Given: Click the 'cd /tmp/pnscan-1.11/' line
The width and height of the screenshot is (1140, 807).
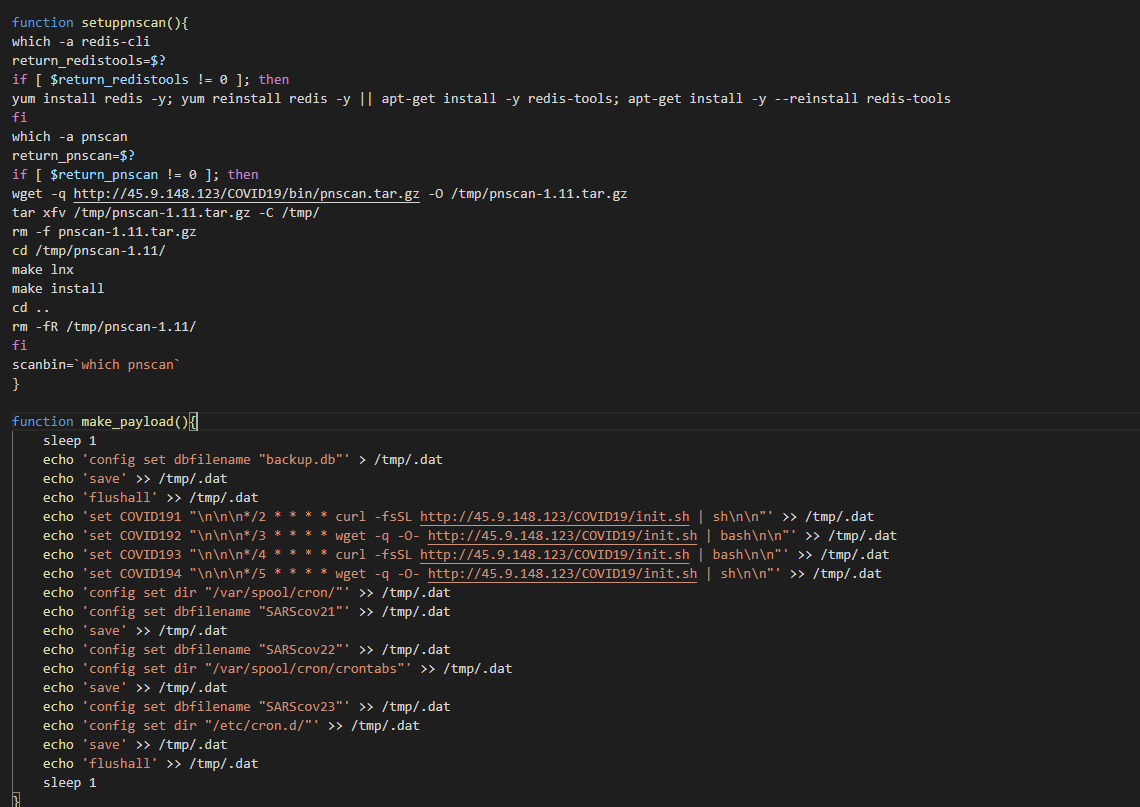Looking at the screenshot, I should click(x=89, y=250).
